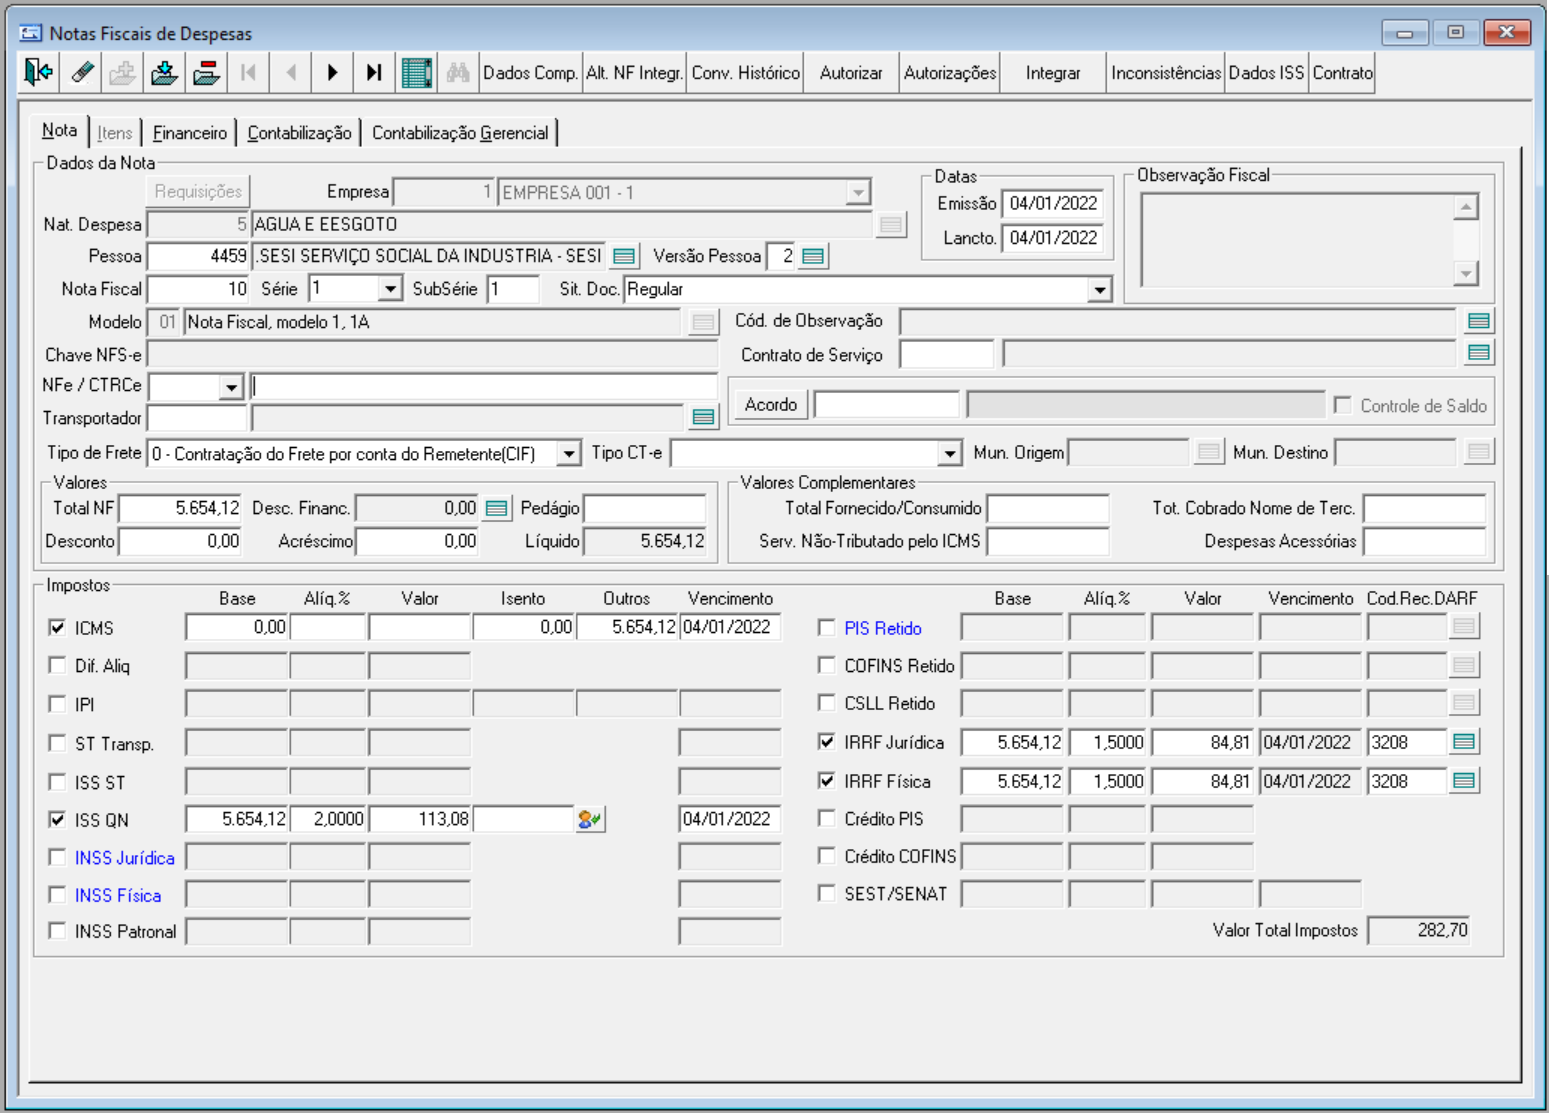The height and width of the screenshot is (1114, 1549).
Task: Click the disabled binoculars search icon
Action: coord(458,73)
